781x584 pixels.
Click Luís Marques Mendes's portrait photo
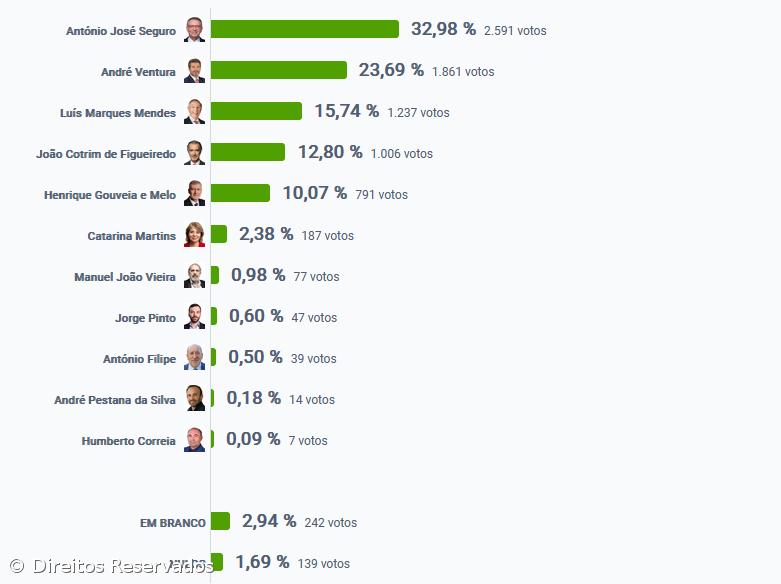point(194,112)
